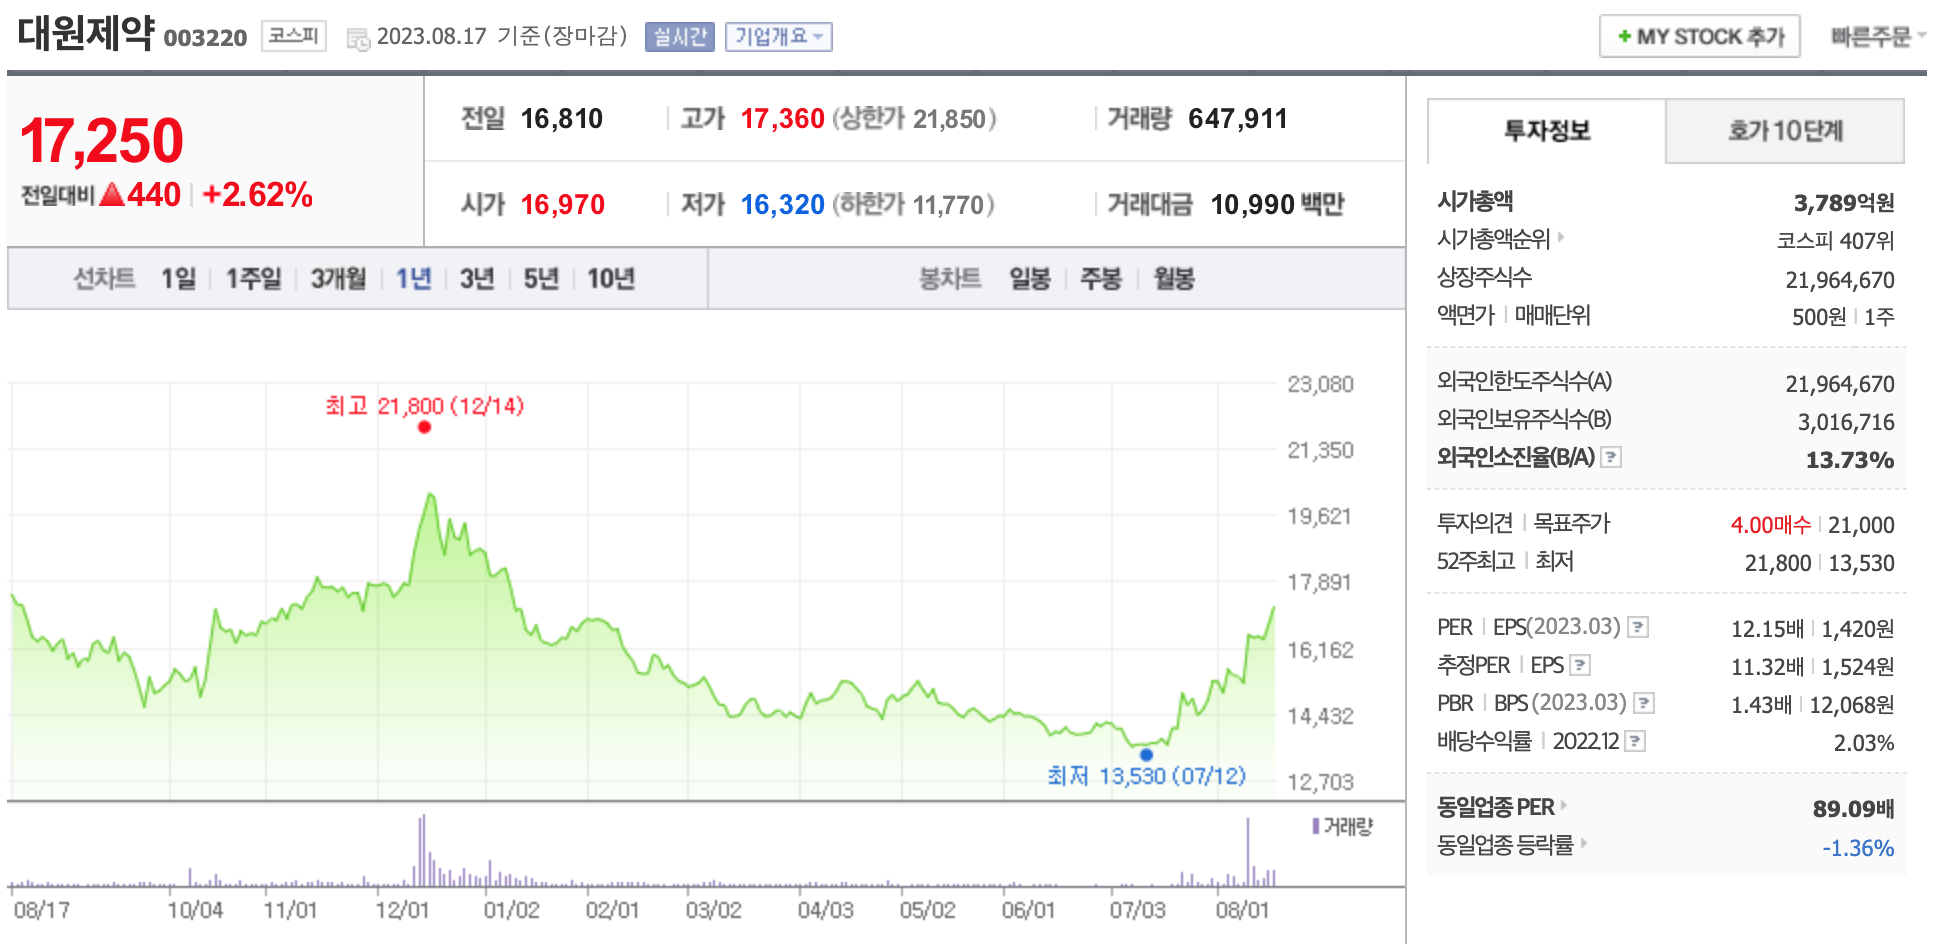Image resolution: width=1938 pixels, height=944 pixels.
Task: Click the 12/01 date label on chart axis
Action: point(402,910)
